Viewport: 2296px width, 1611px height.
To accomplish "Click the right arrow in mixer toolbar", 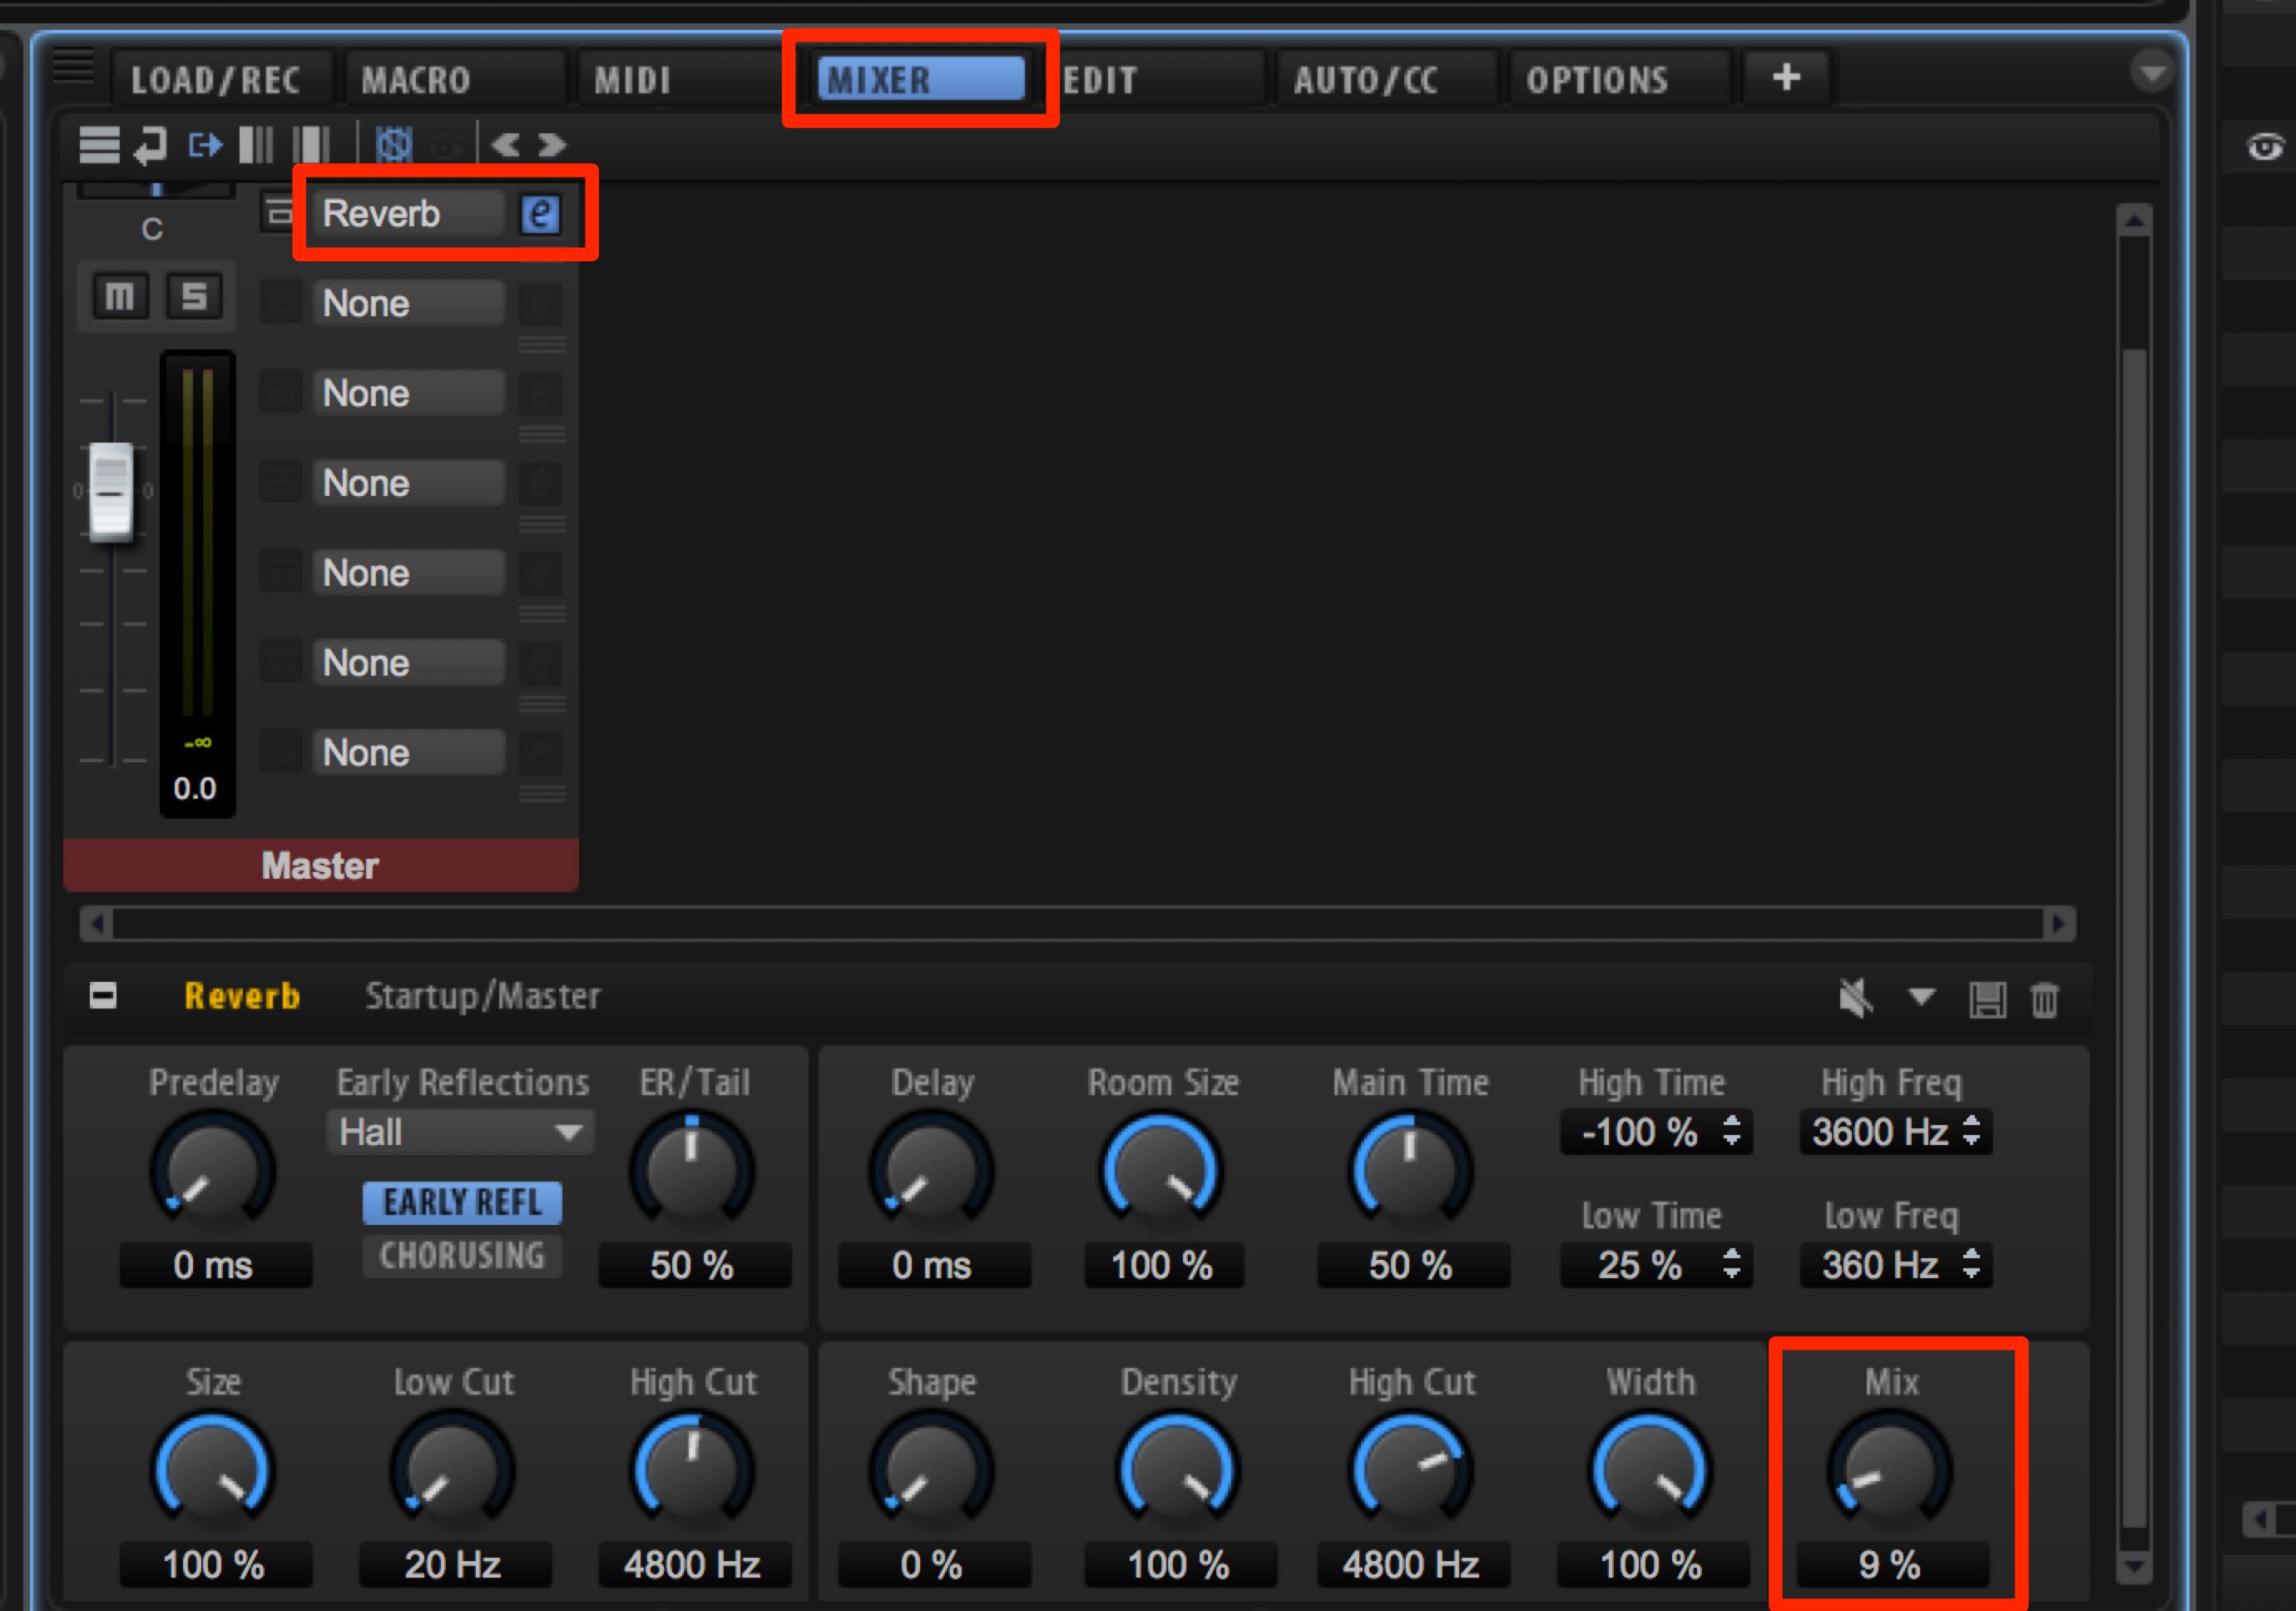I will point(552,145).
